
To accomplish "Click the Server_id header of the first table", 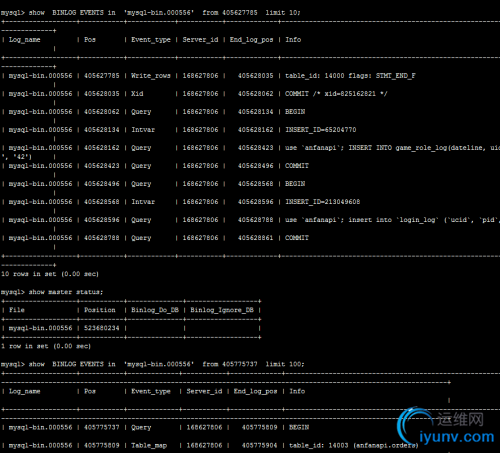I will [x=200, y=40].
